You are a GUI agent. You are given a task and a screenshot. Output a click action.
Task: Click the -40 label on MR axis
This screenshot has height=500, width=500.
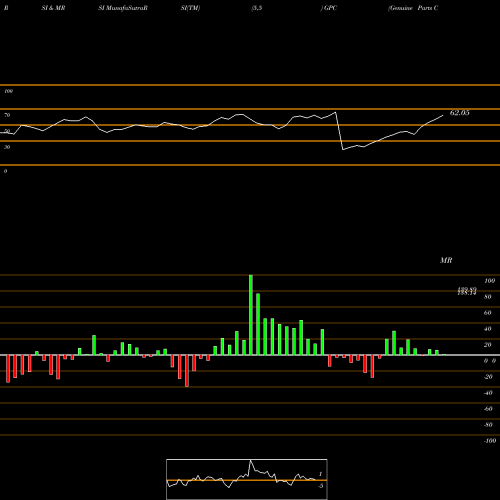click(x=488, y=393)
